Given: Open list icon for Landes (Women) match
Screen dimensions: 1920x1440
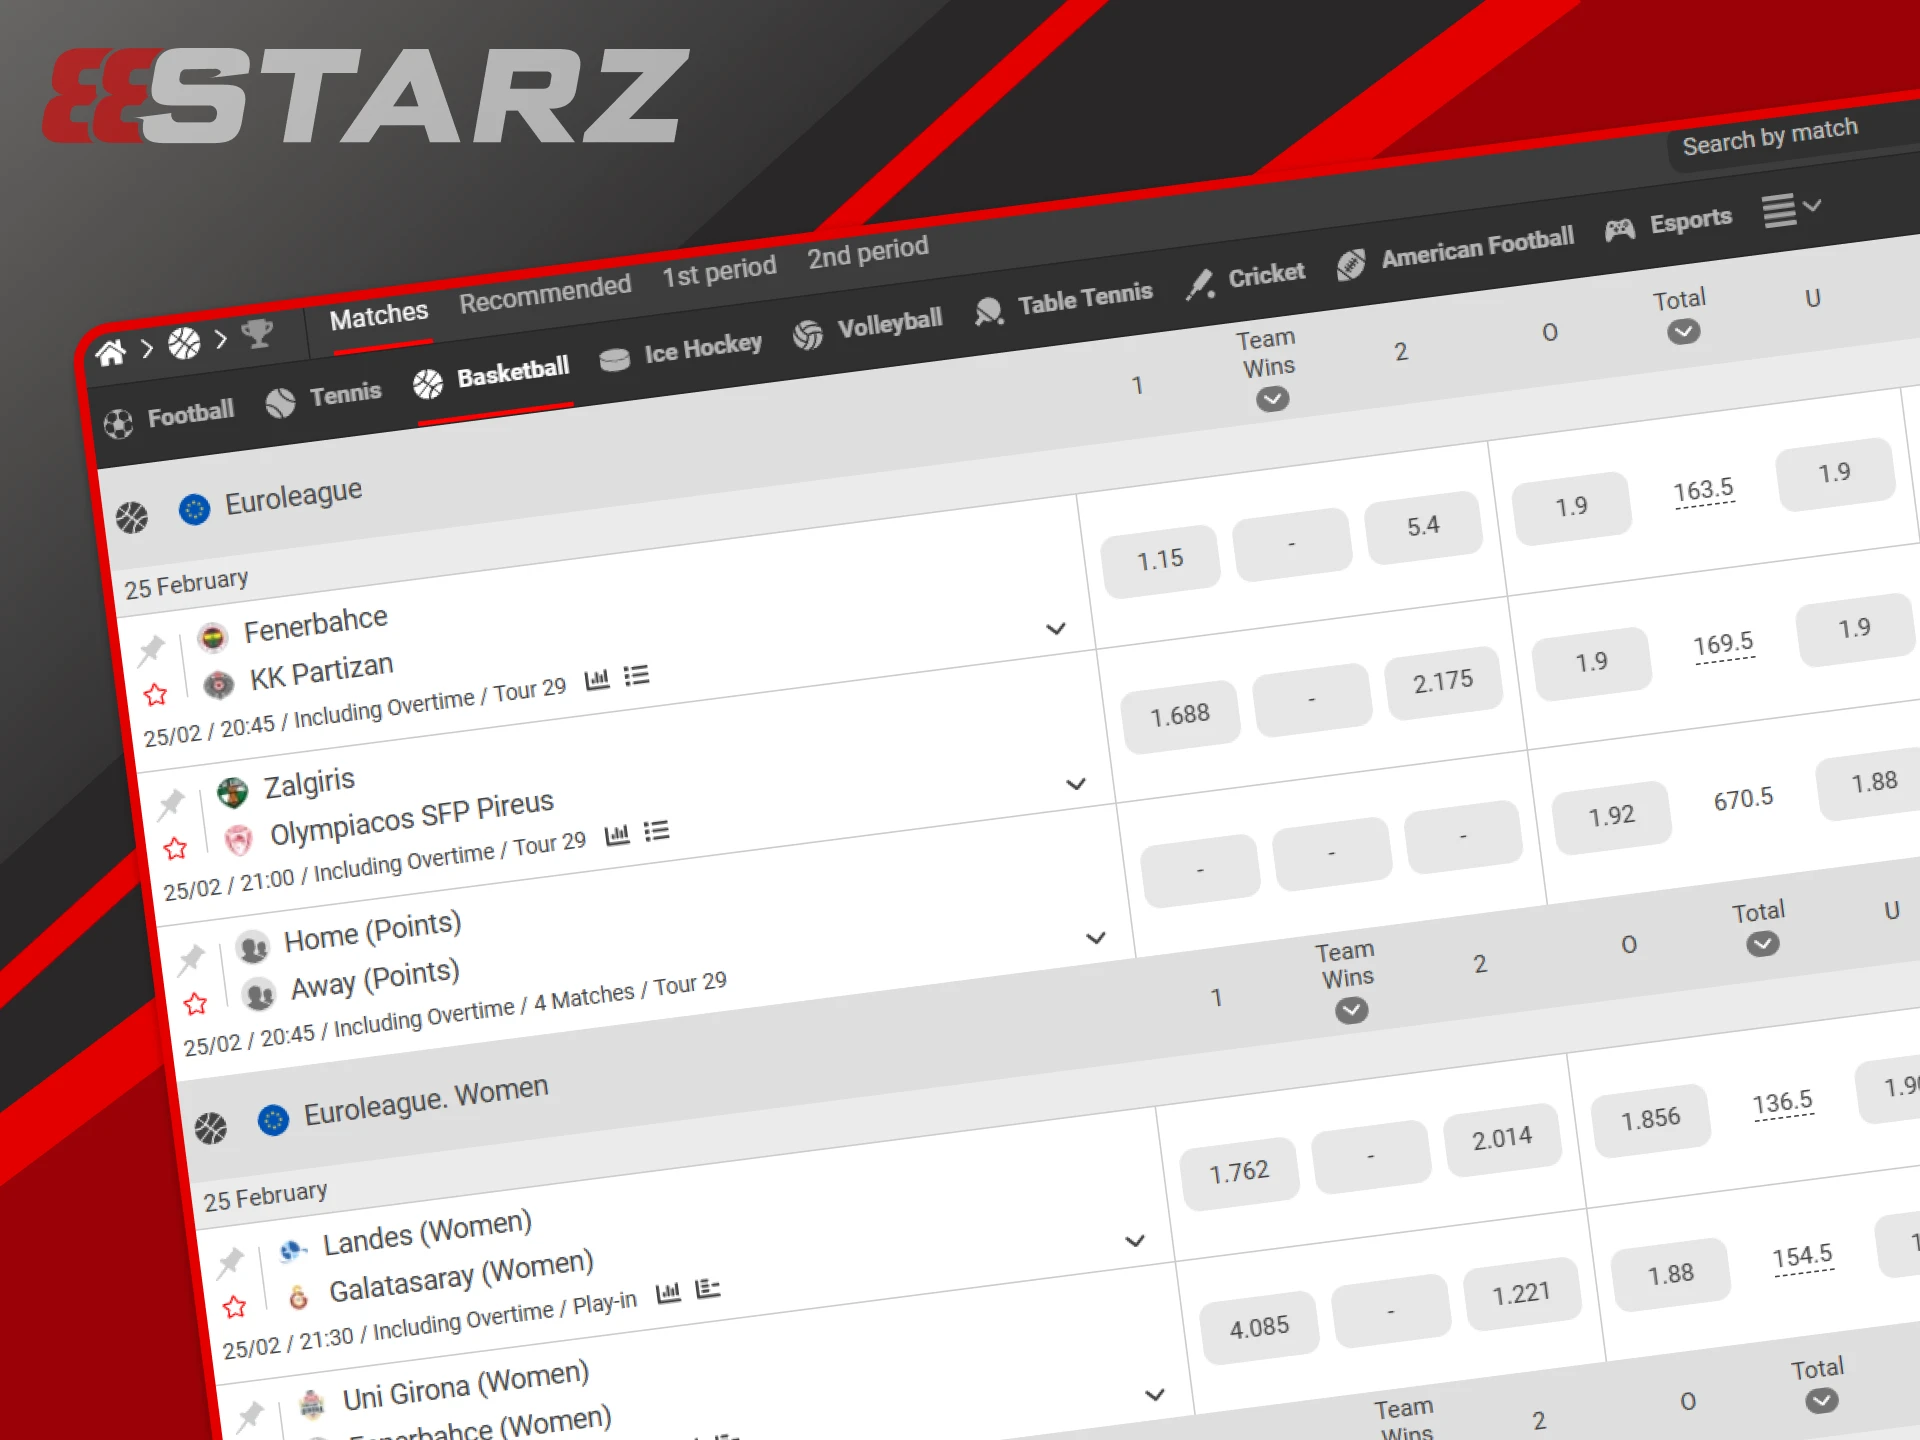Looking at the screenshot, I should (x=708, y=1288).
